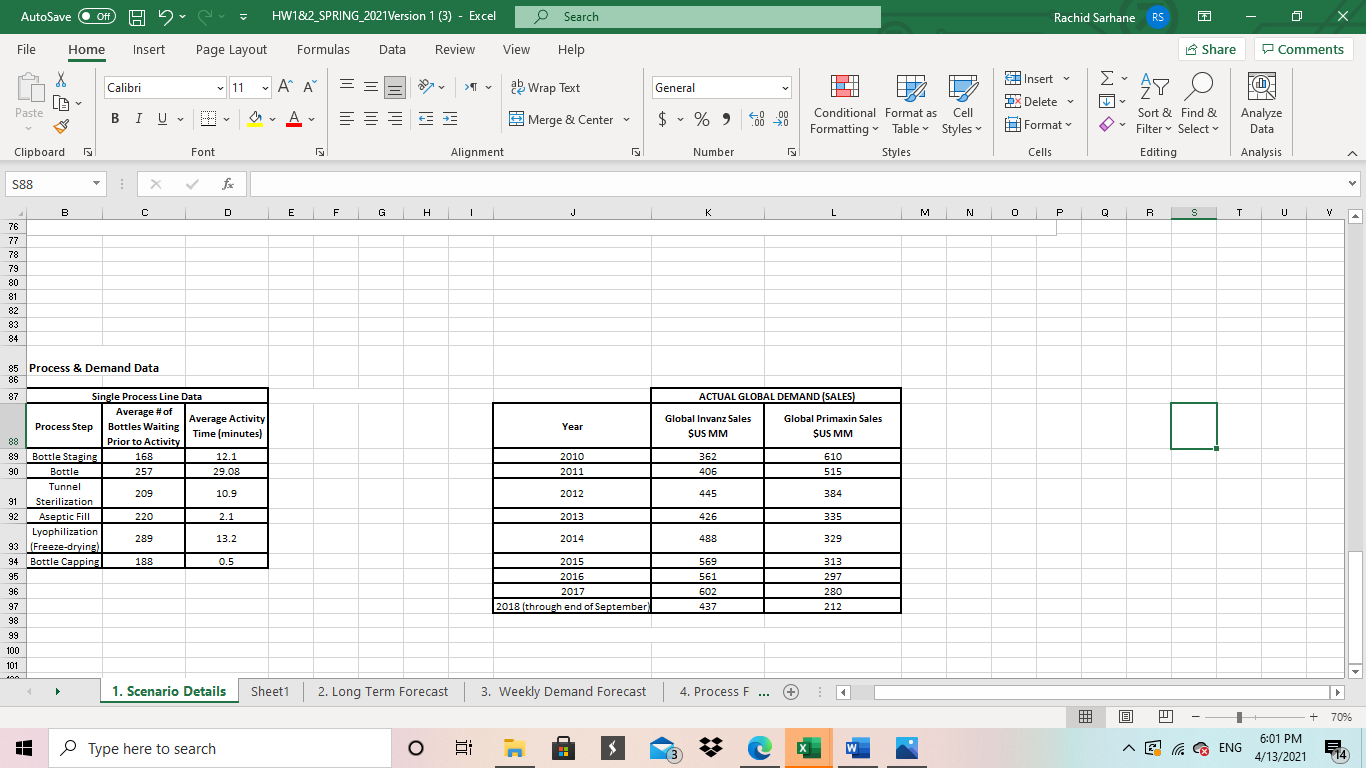Click the fill color highlight swatch

pos(254,120)
